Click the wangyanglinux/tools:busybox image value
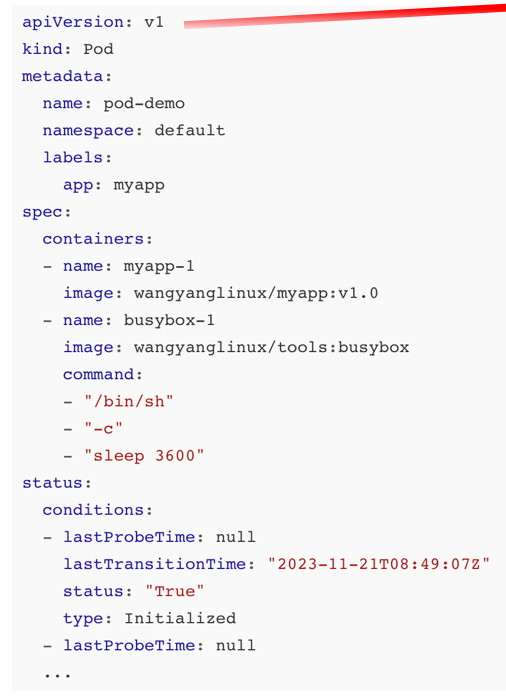 [272, 348]
